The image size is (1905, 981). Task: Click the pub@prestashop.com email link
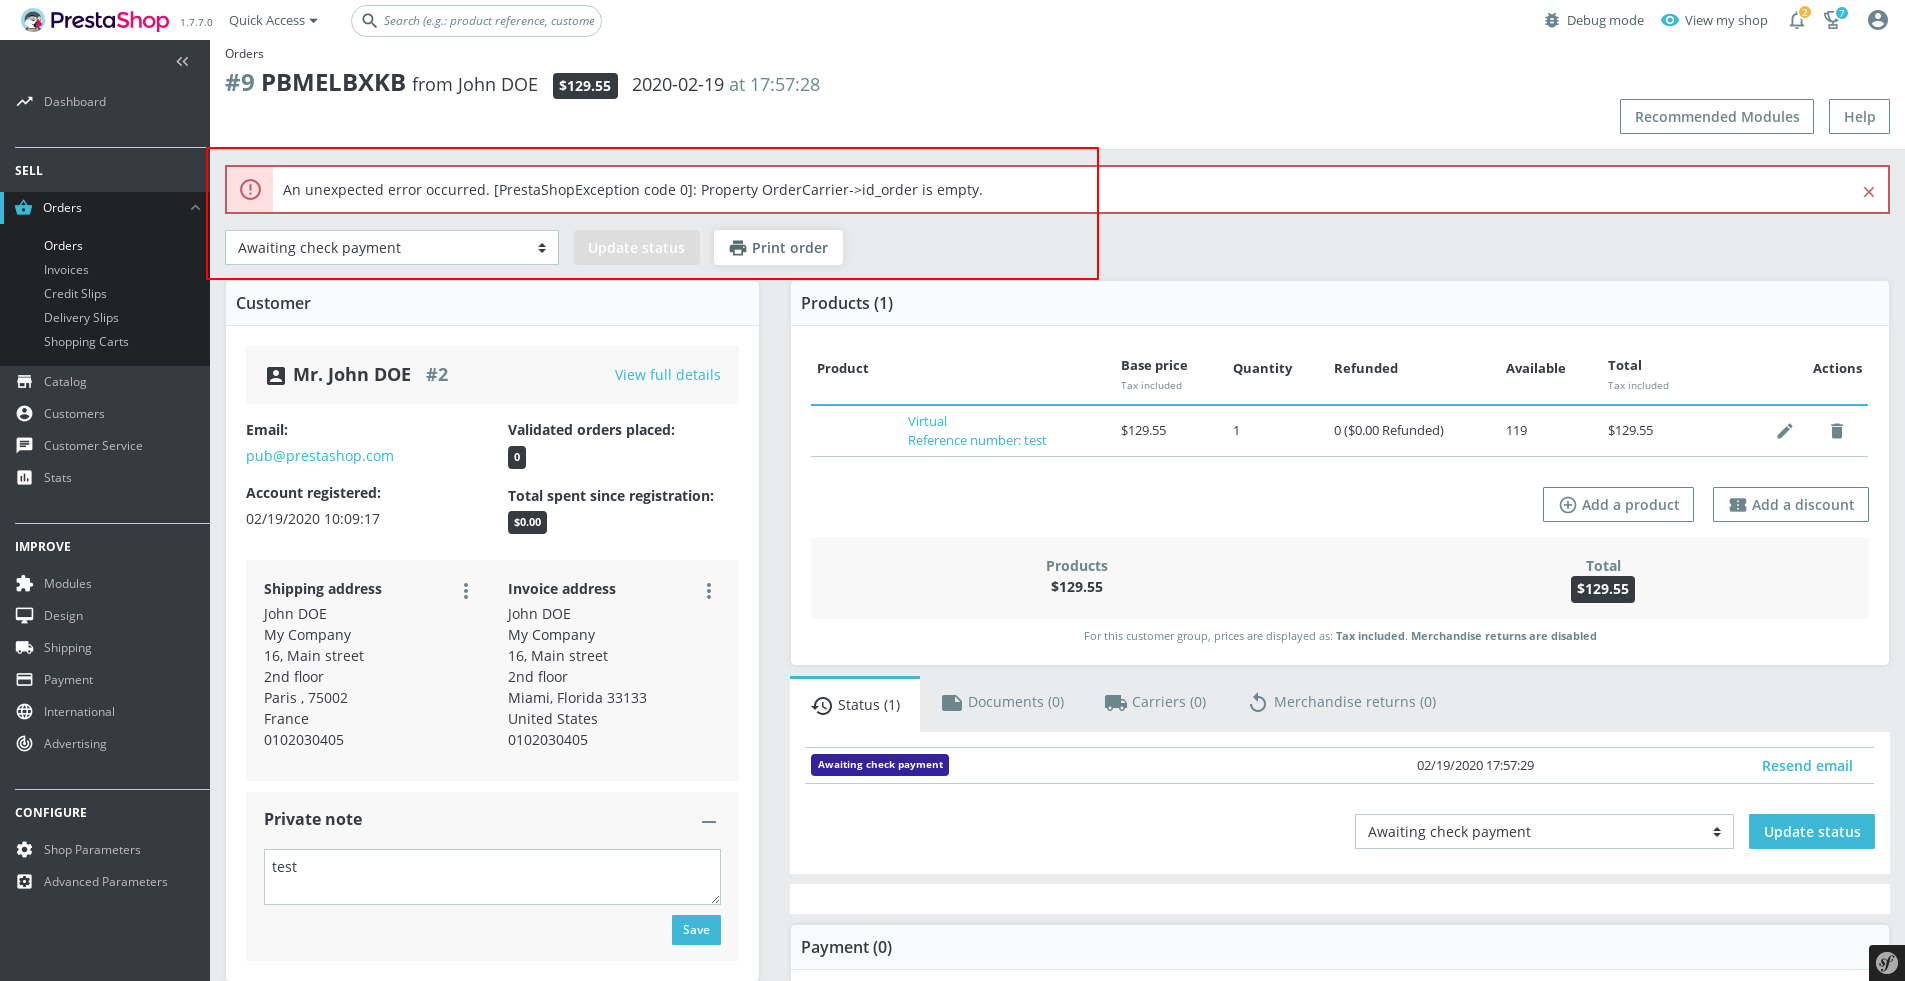[320, 456]
